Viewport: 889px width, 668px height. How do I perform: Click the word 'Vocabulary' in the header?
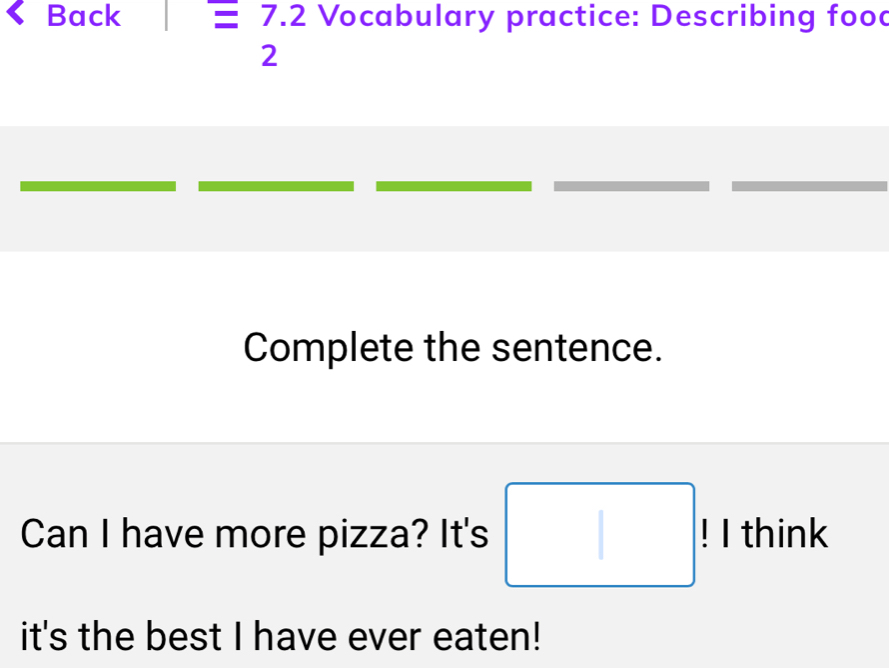pos(408,17)
